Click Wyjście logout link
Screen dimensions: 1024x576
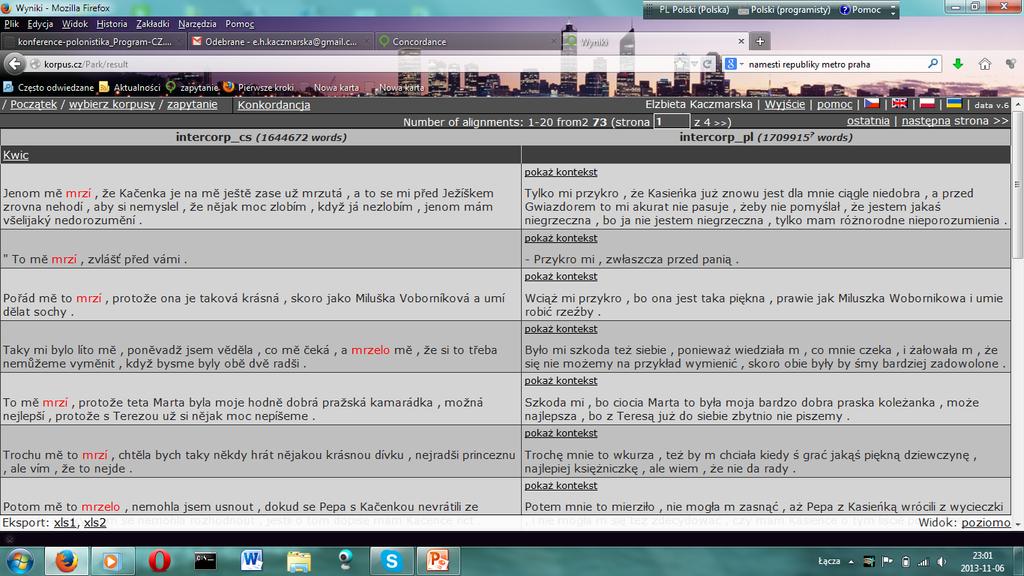[784, 104]
